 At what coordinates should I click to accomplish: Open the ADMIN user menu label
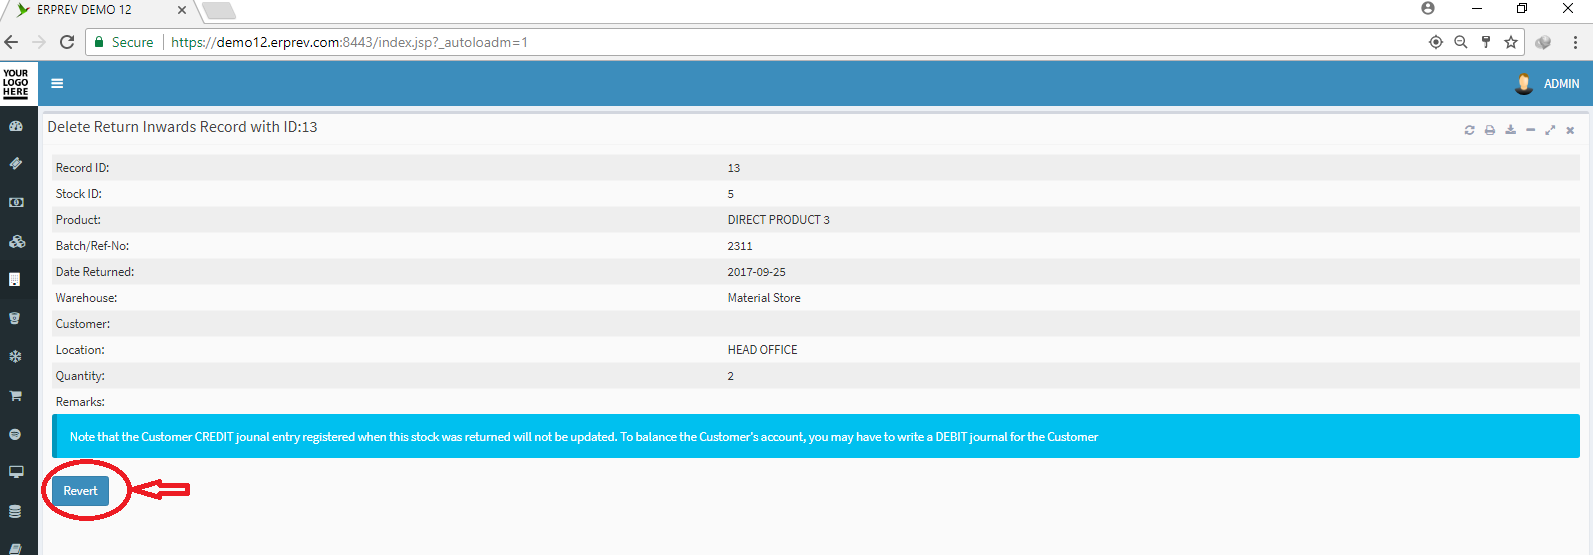click(x=1561, y=84)
